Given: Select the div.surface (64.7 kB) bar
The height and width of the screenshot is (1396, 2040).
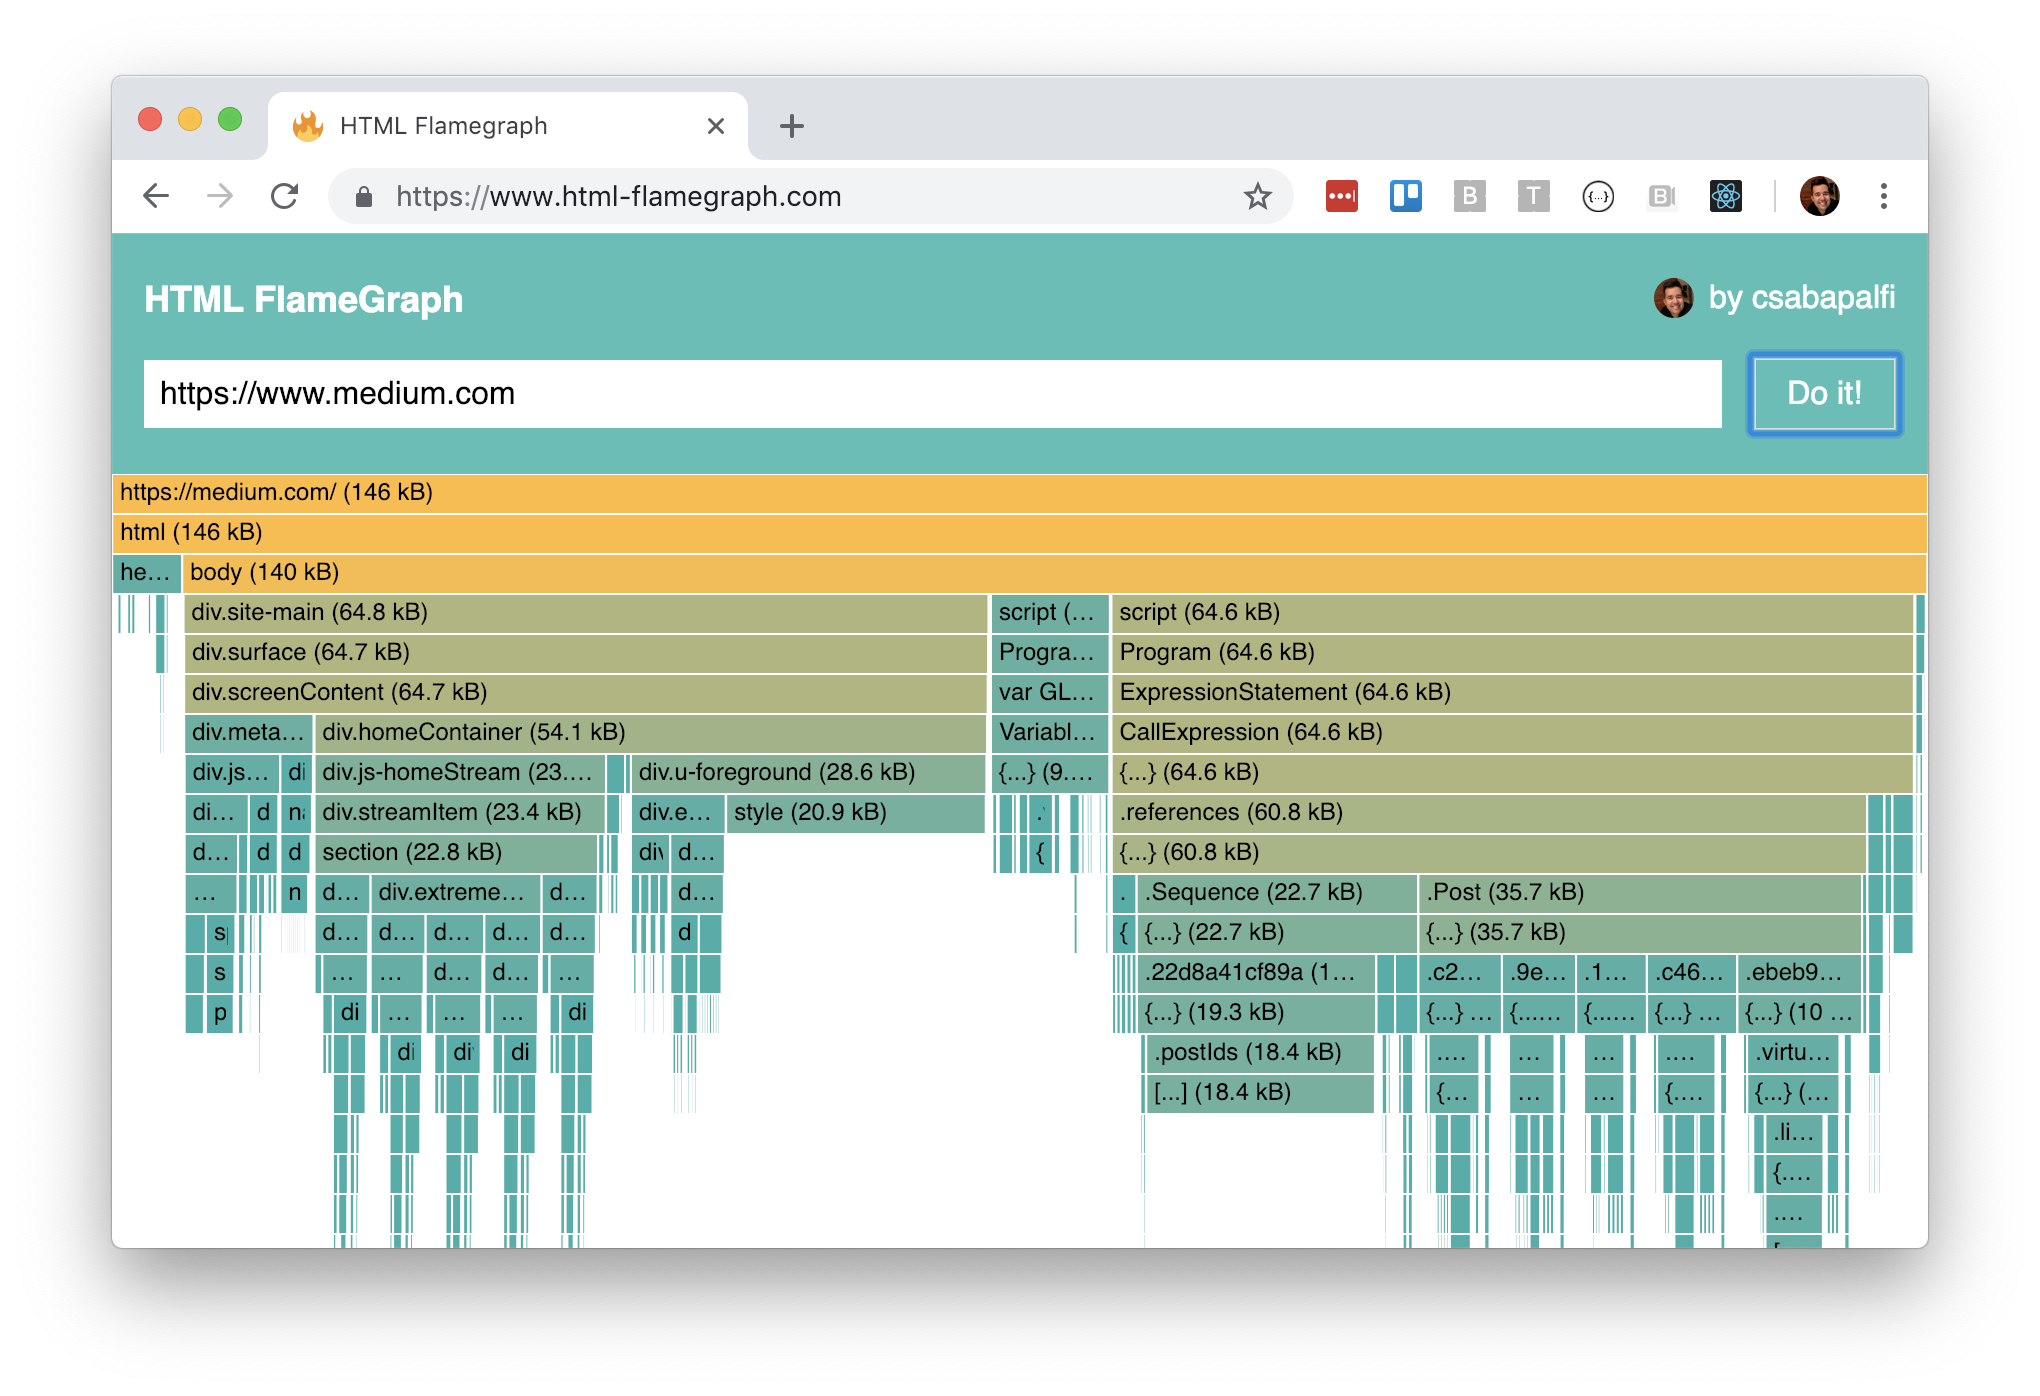Looking at the screenshot, I should point(586,653).
